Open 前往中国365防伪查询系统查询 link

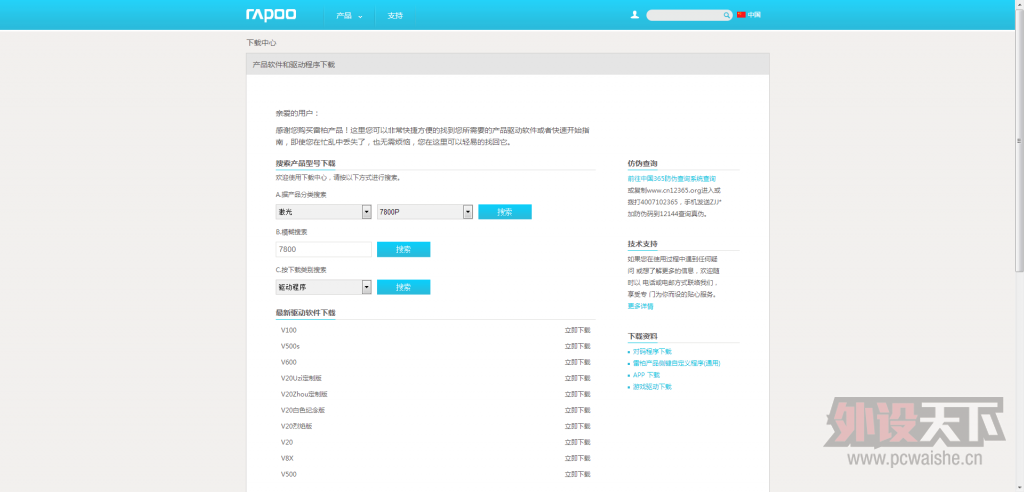[x=671, y=178]
